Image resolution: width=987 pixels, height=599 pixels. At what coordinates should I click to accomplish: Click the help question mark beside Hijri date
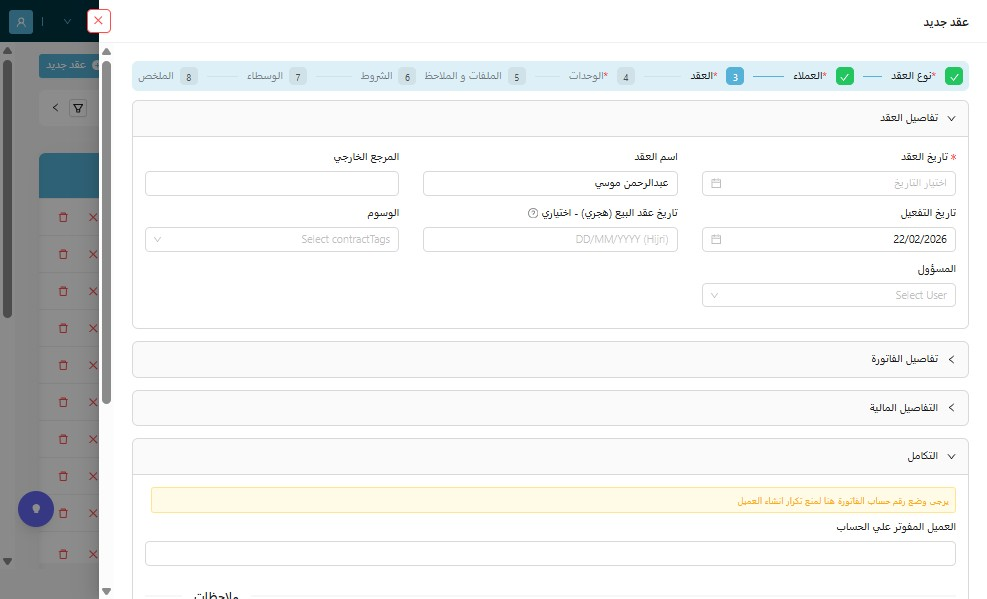tap(533, 213)
